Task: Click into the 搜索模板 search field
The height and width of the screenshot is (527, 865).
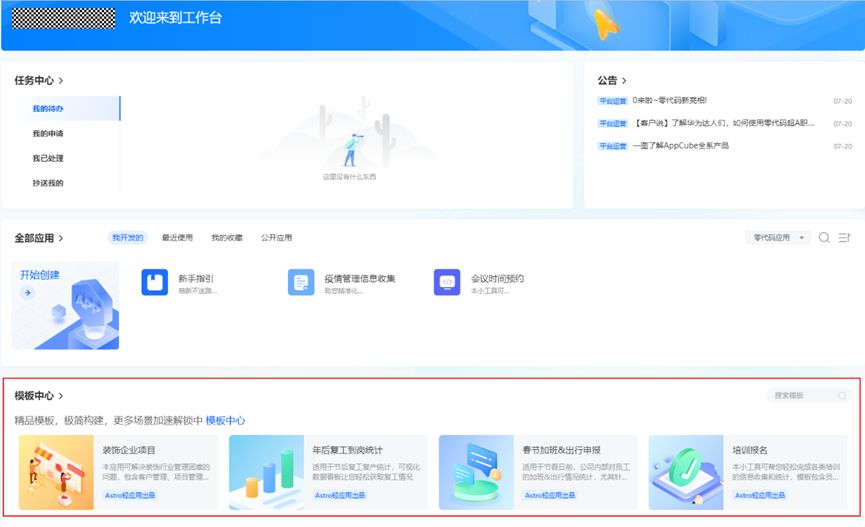Action: [x=809, y=396]
